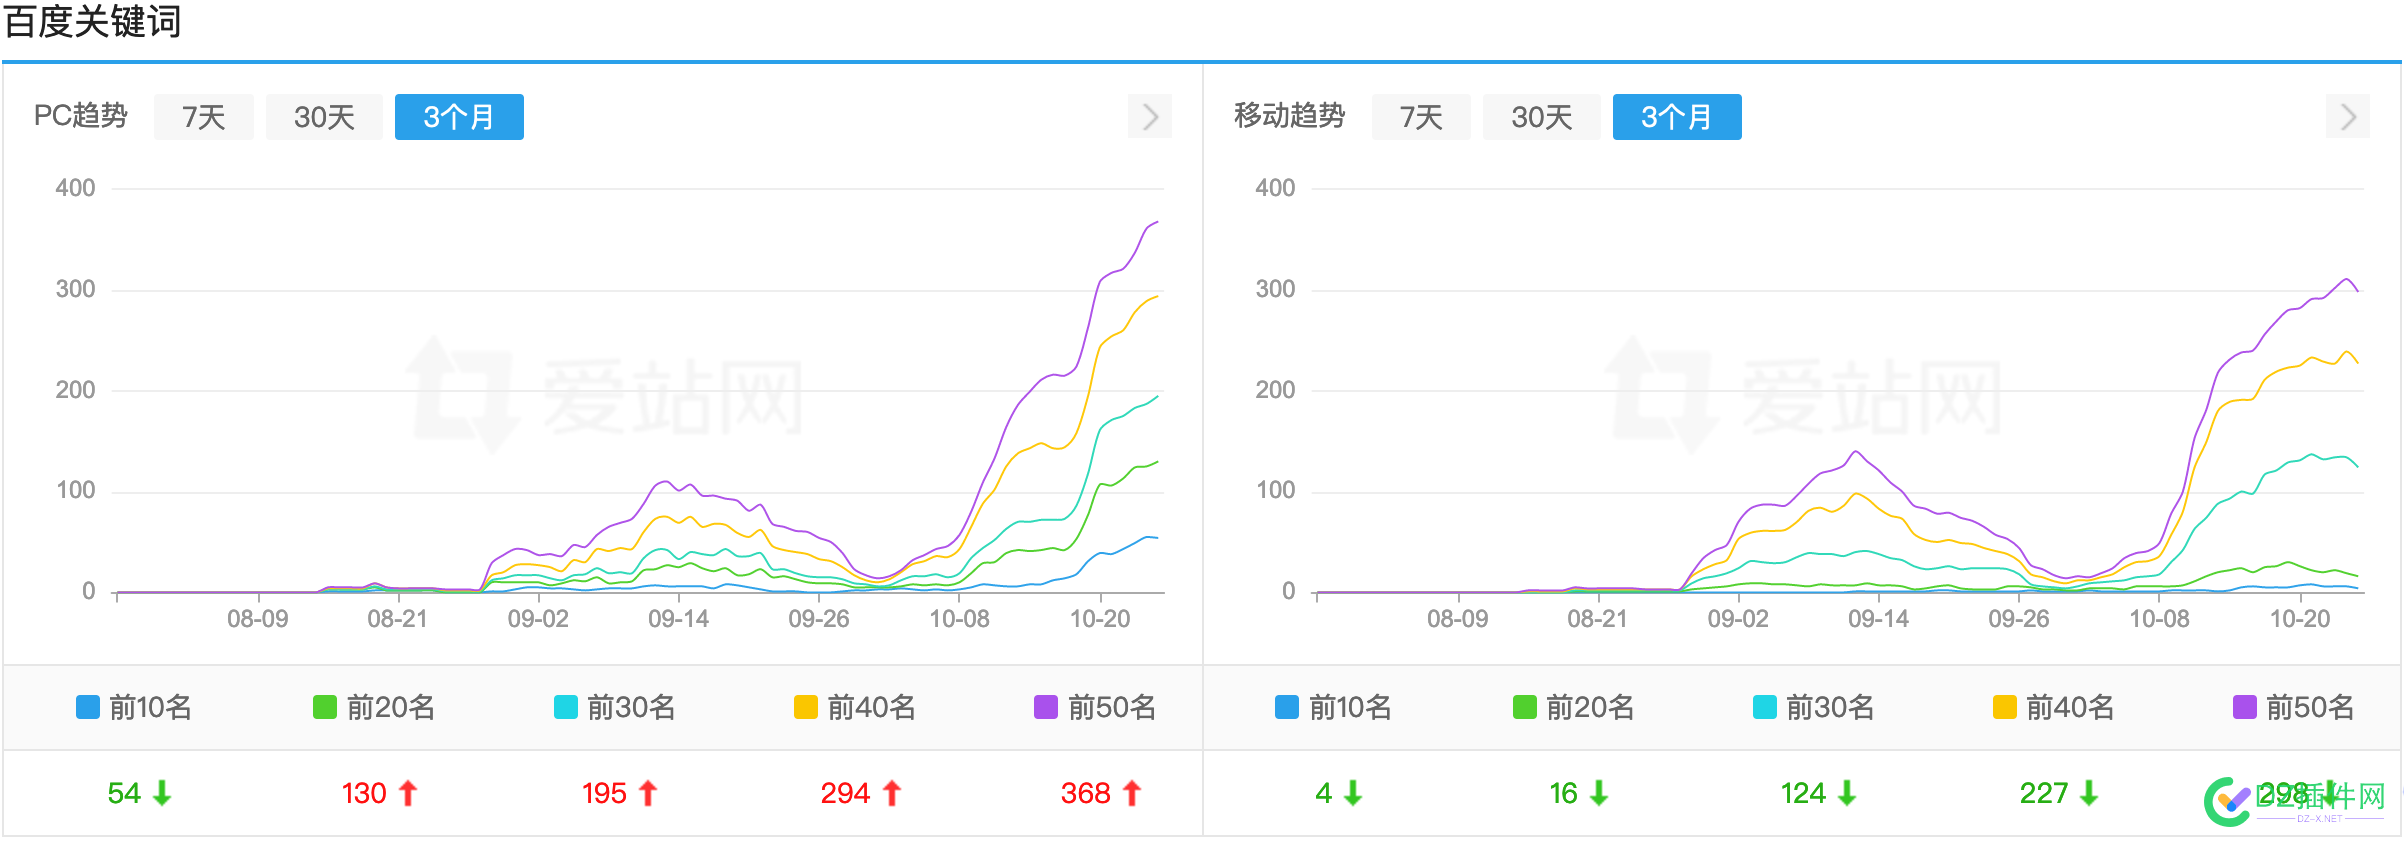Screen dimensions: 2404x842
Task: Toggle 前10名 blue legend swatch in PC chart
Action: click(x=88, y=707)
